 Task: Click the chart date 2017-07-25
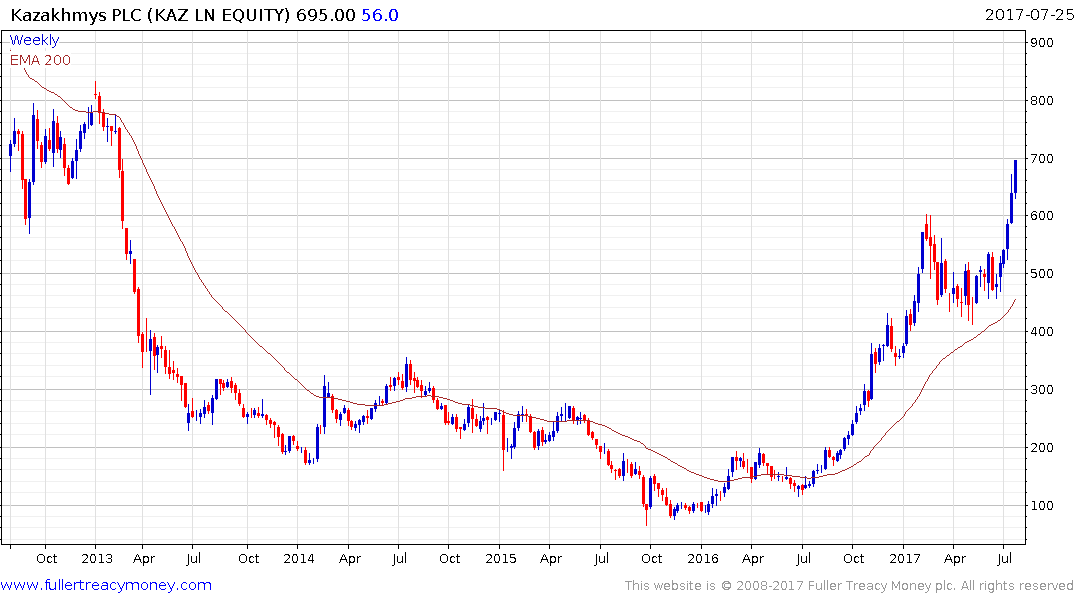[1029, 14]
